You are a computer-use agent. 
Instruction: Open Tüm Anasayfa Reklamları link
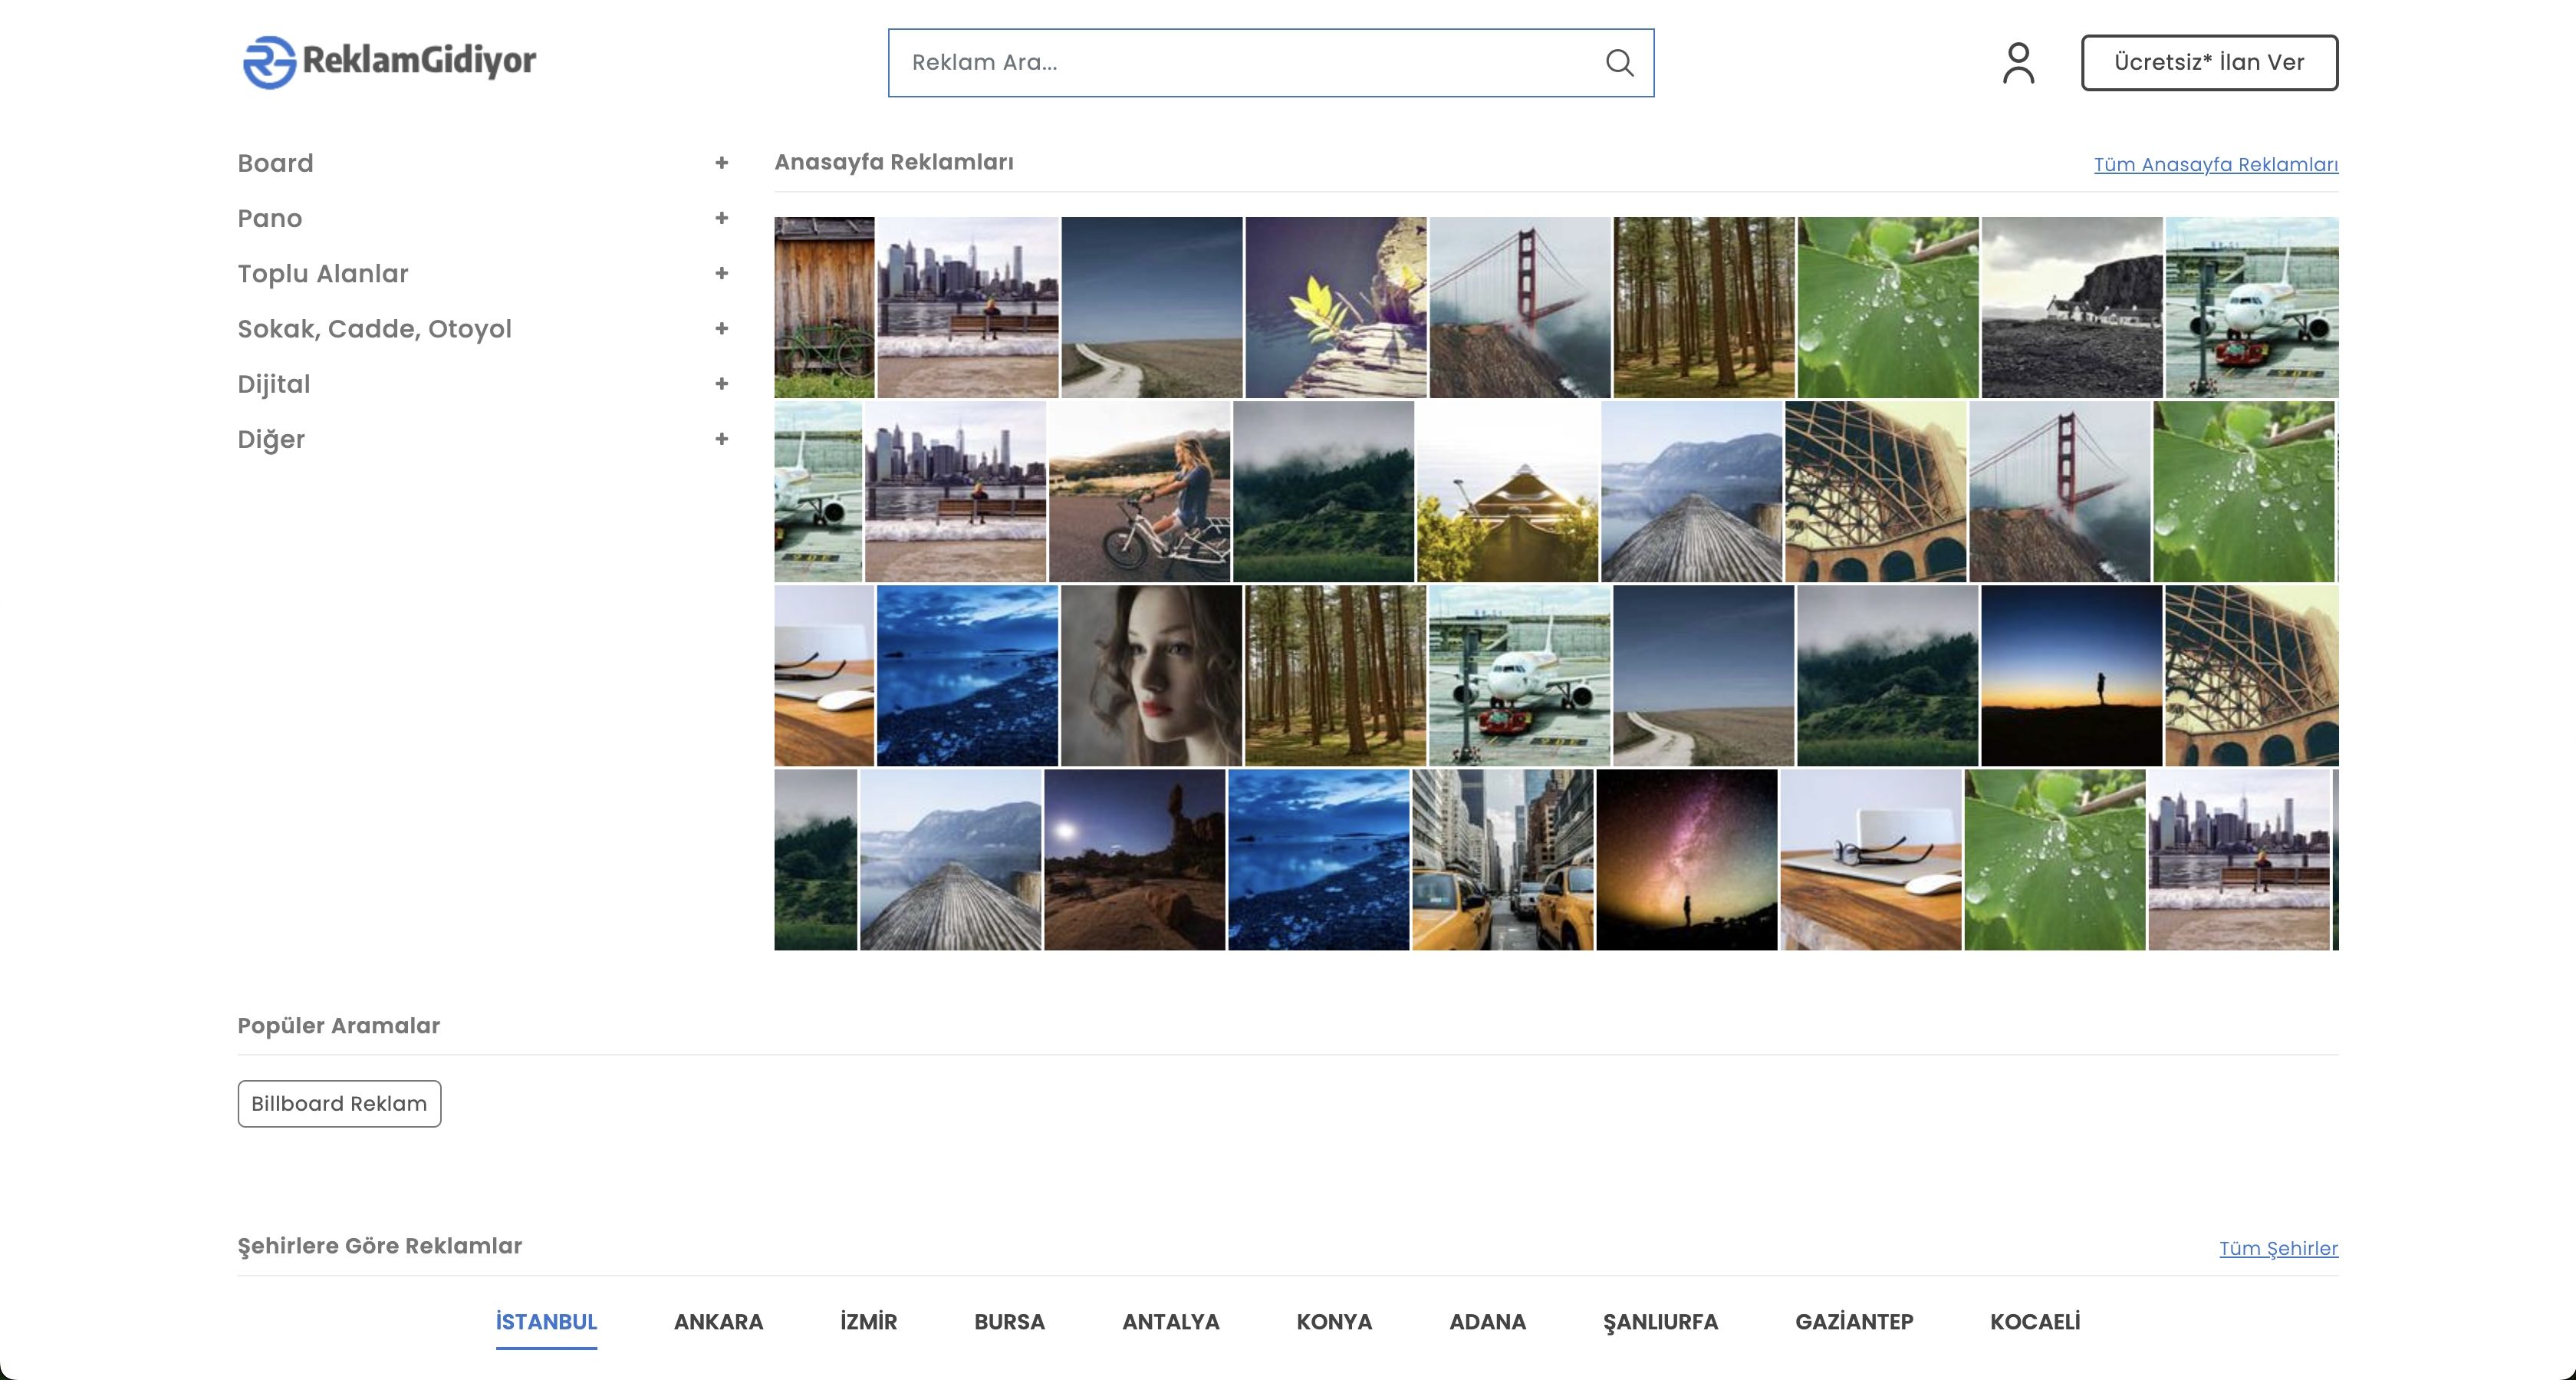[x=2215, y=165]
